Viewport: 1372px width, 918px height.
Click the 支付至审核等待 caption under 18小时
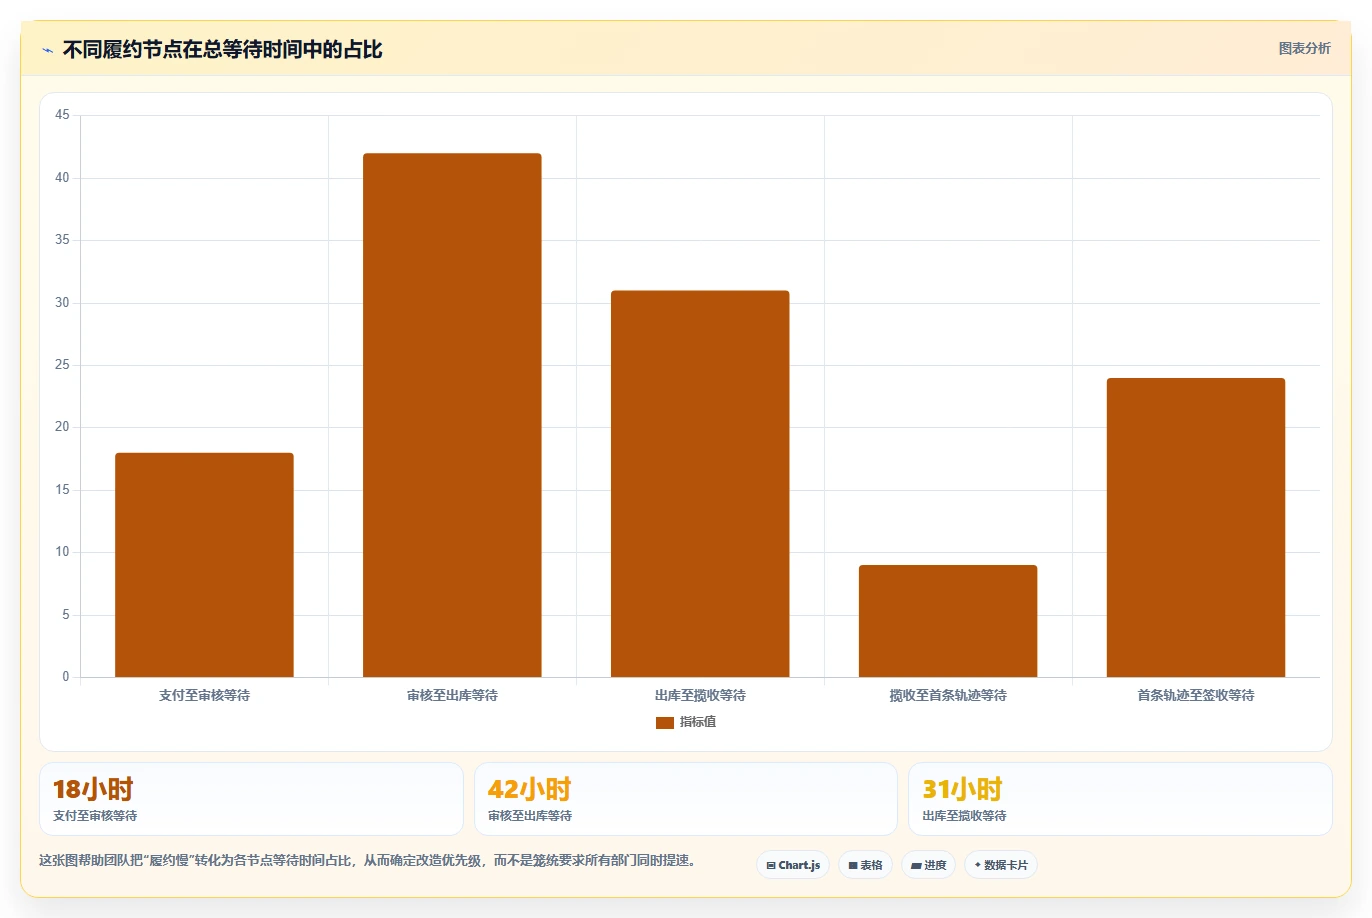coord(95,816)
